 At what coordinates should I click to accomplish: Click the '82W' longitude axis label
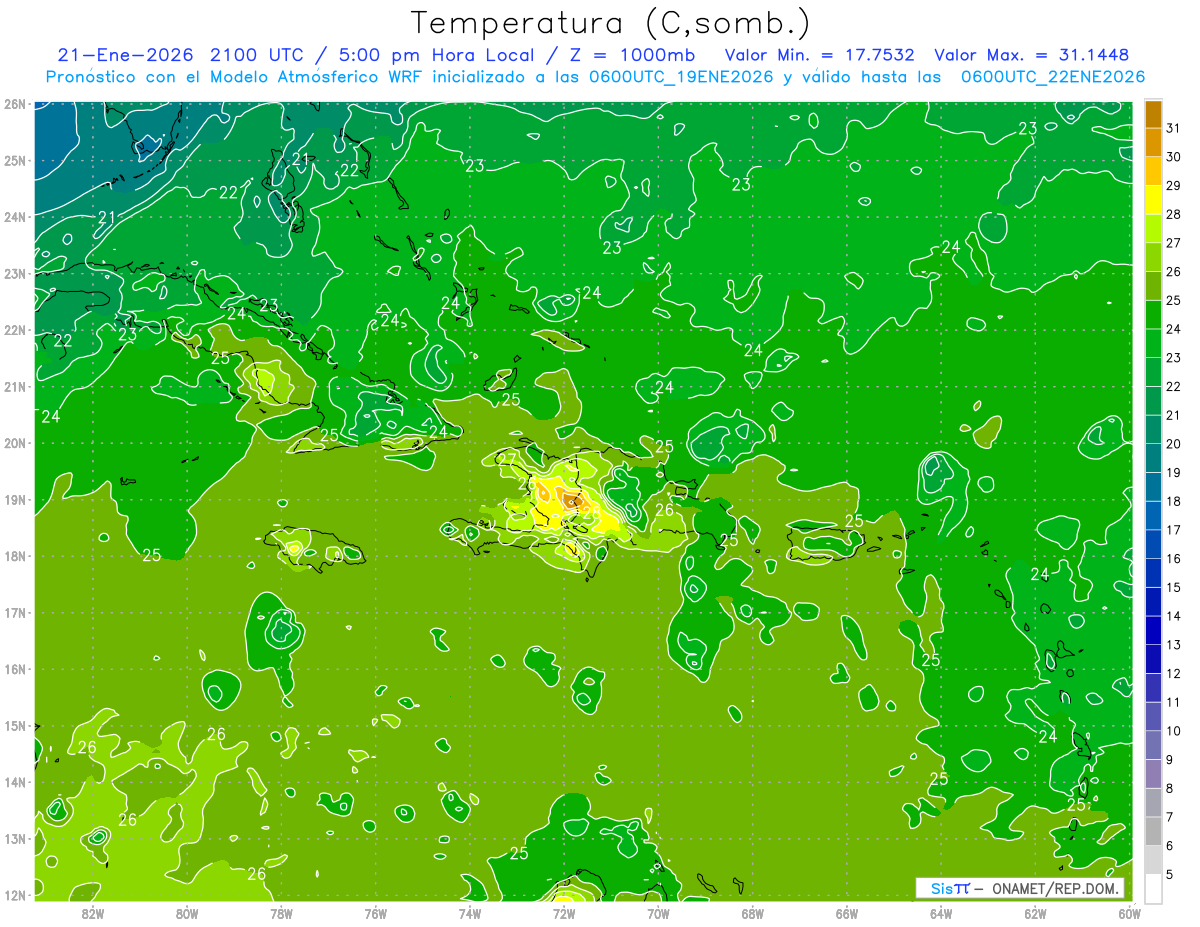[93, 912]
